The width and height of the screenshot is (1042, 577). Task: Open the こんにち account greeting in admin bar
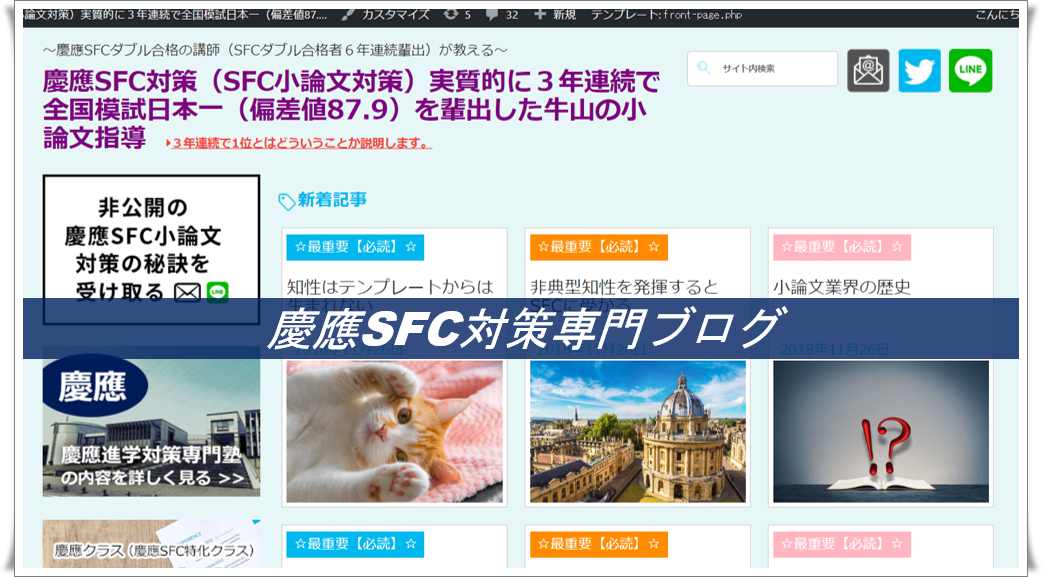(x=997, y=15)
